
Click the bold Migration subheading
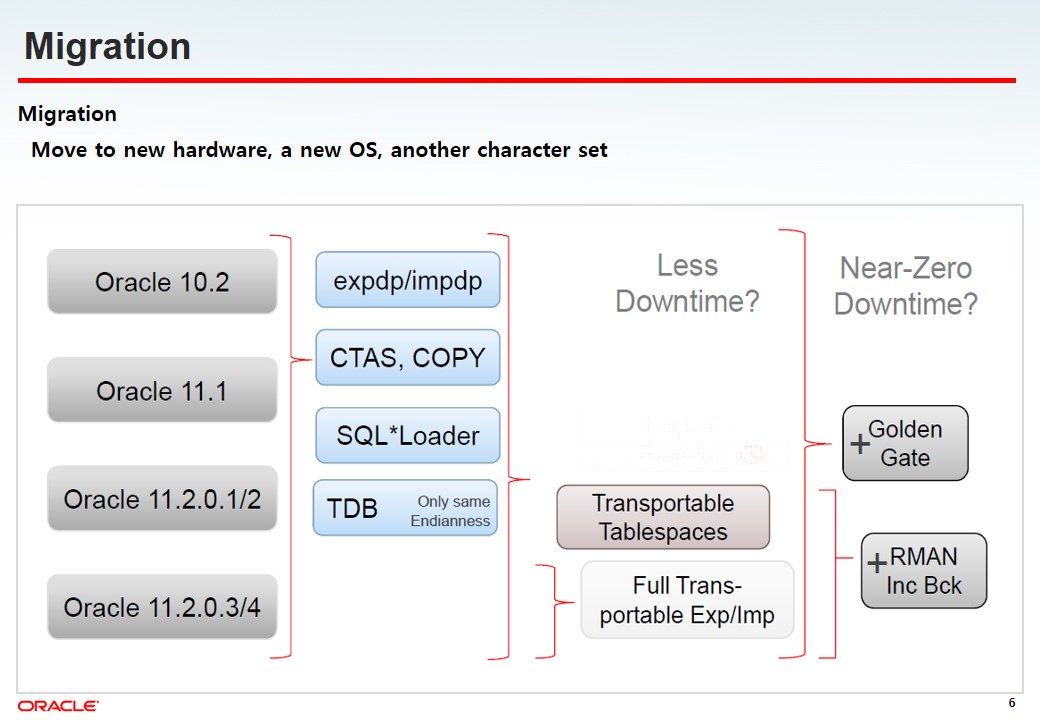point(67,114)
